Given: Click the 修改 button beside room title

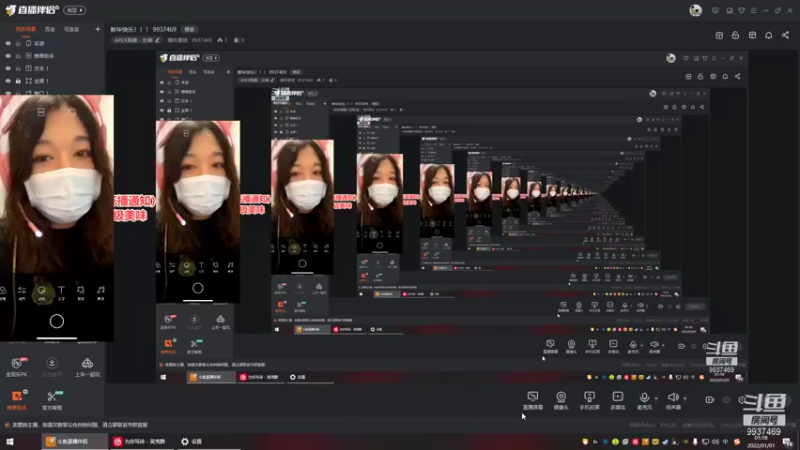Looking at the screenshot, I should (189, 29).
